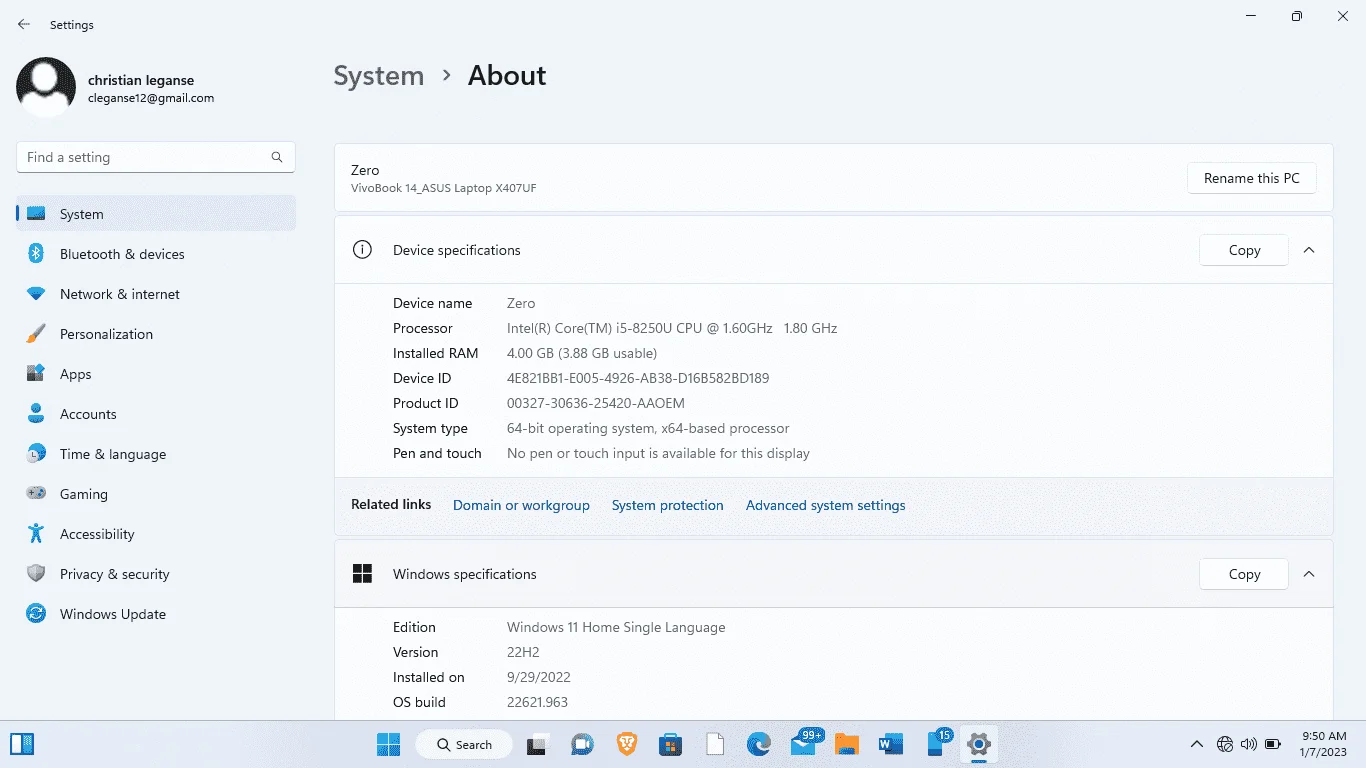The width and height of the screenshot is (1366, 768).
Task: Open Privacy & security settings
Action: click(156, 574)
